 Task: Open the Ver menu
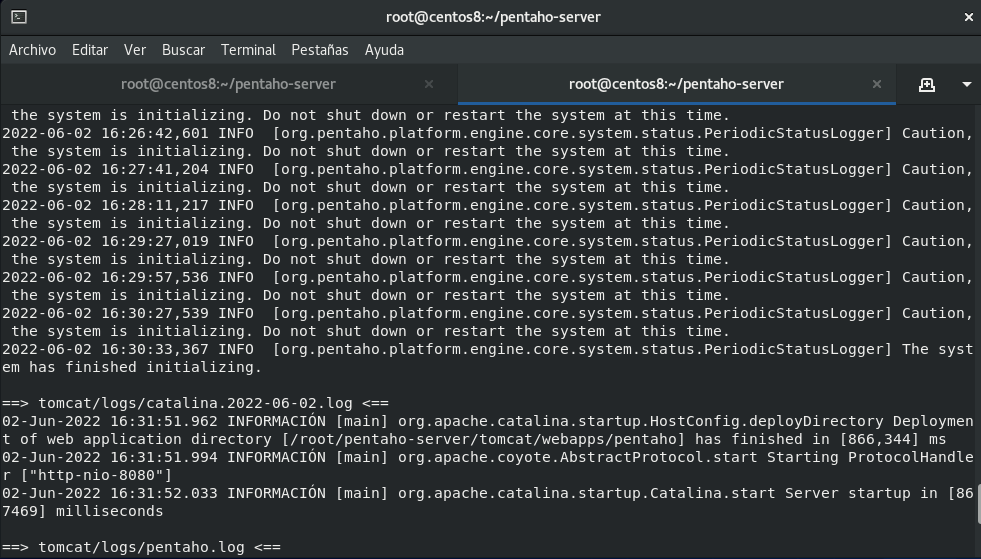pyautogui.click(x=135, y=50)
